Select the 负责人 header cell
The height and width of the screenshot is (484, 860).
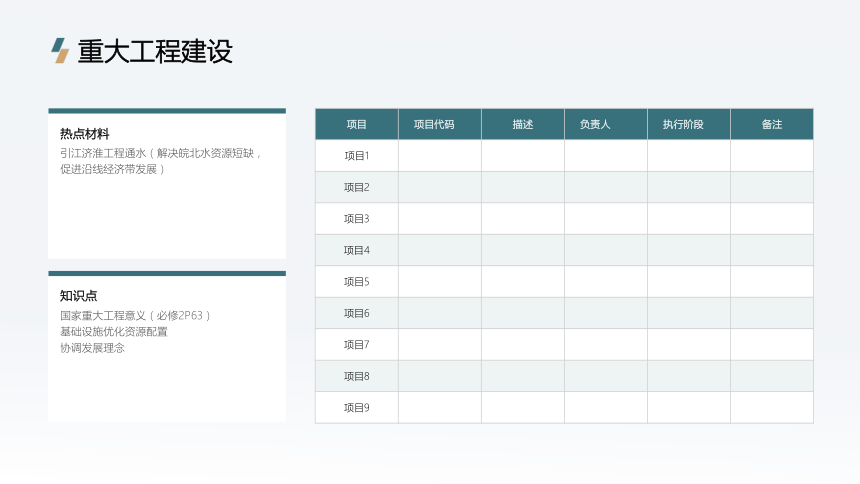[x=606, y=125]
